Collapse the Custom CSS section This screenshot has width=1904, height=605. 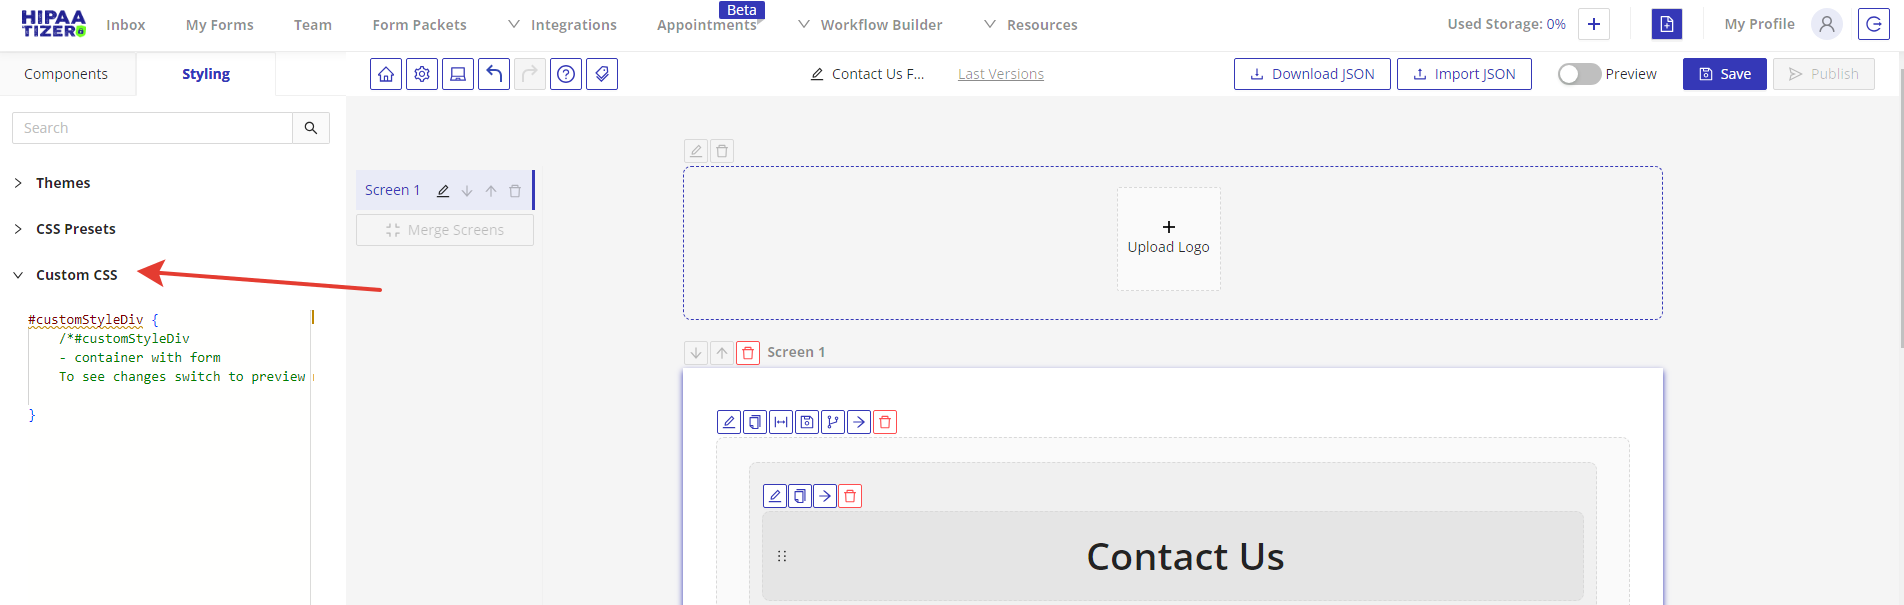point(76,275)
